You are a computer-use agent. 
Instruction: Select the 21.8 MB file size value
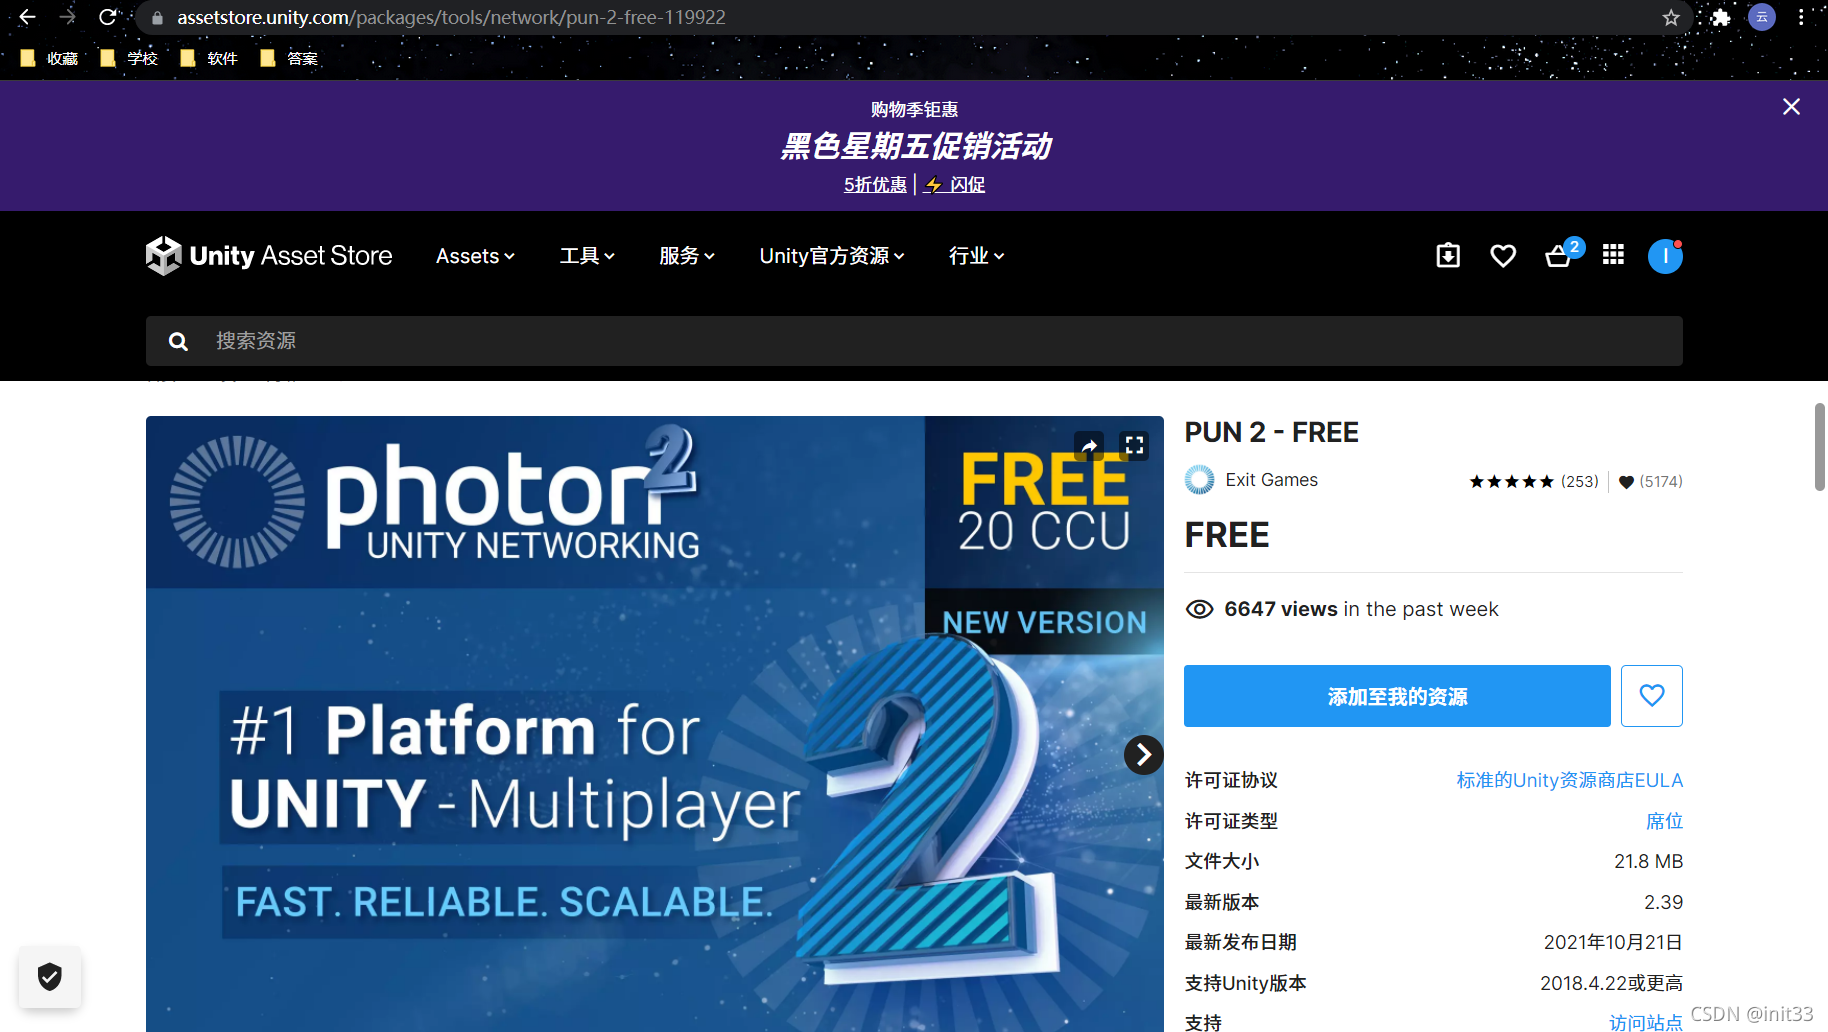click(x=1648, y=861)
